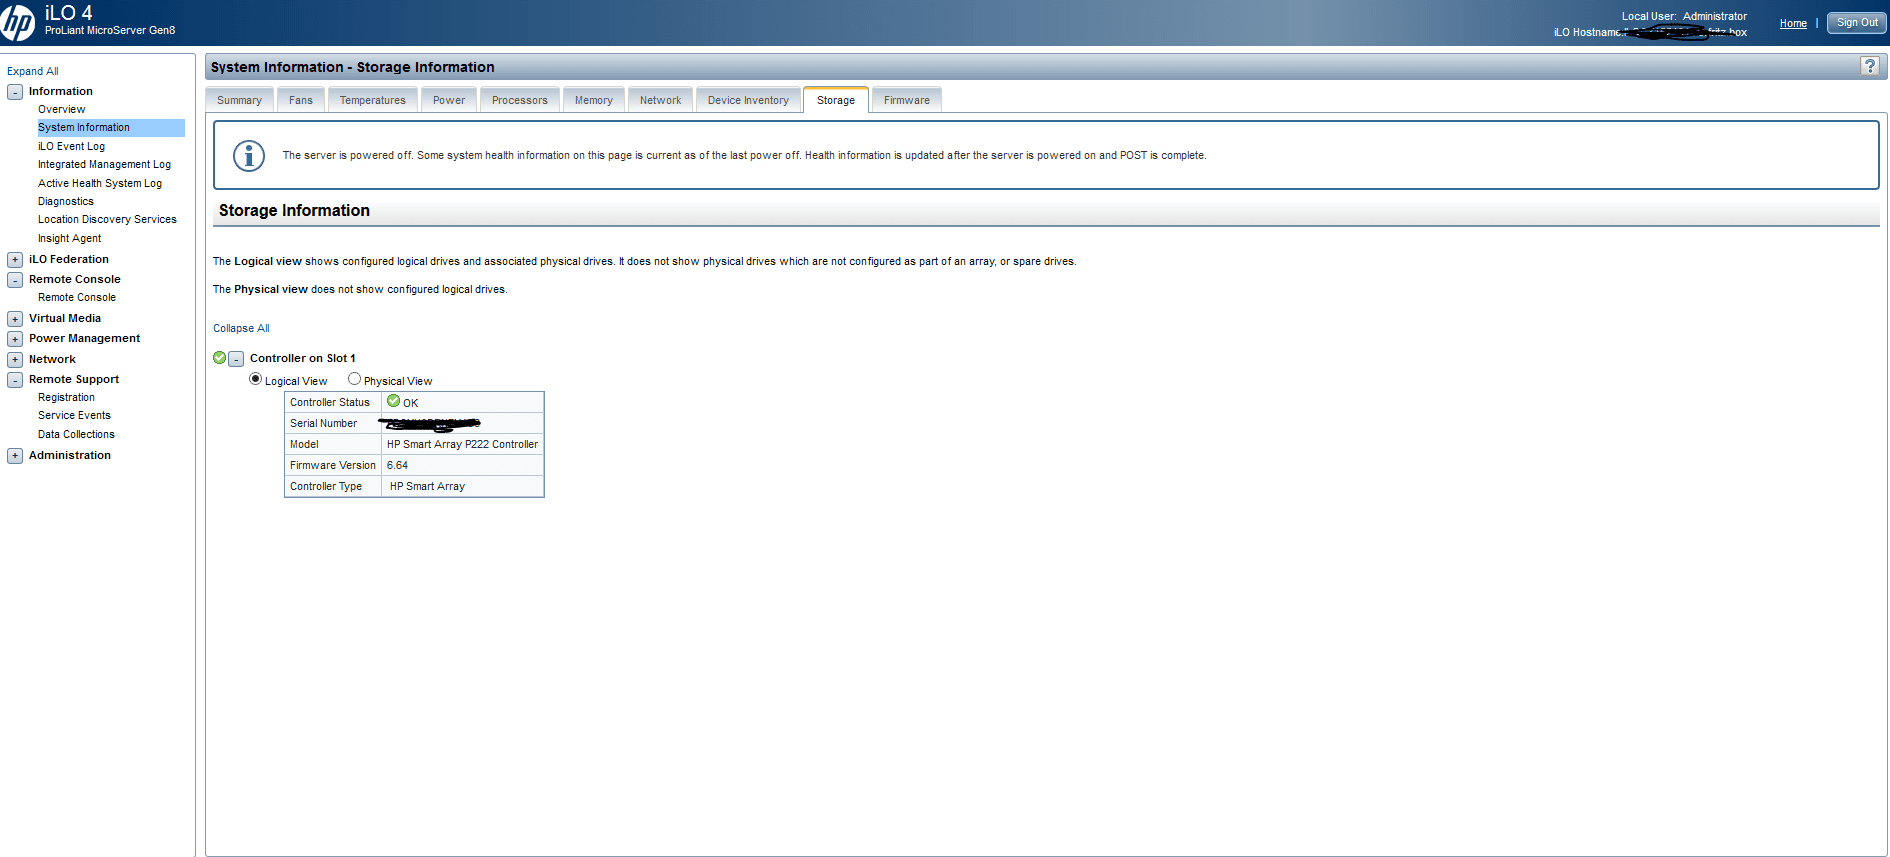Image resolution: width=1890 pixels, height=857 pixels.
Task: Click the Virtual Media heading label
Action: [x=65, y=318]
